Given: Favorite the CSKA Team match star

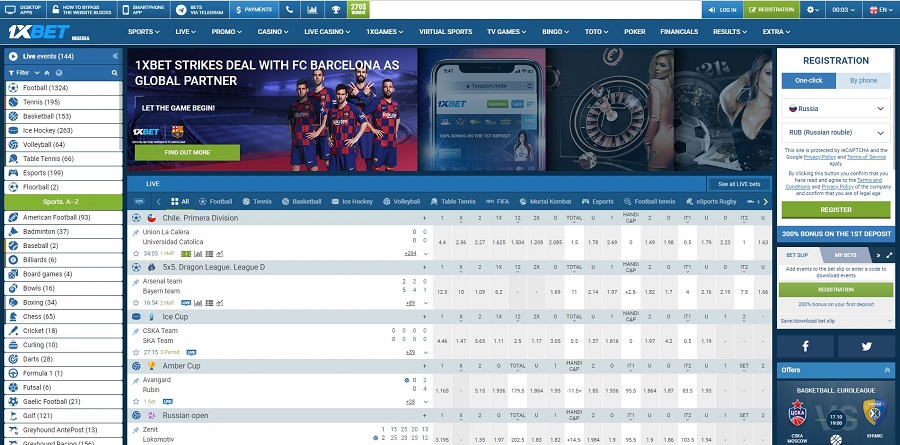Looking at the screenshot, I should pyautogui.click(x=136, y=352).
